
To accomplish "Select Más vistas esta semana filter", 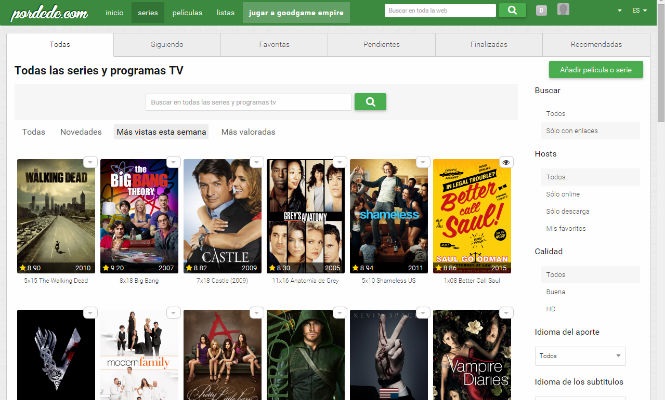I will pos(161,132).
